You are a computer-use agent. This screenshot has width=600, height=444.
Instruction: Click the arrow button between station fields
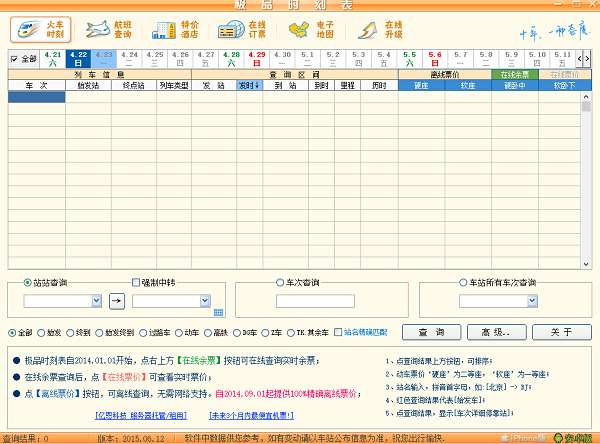(118, 300)
